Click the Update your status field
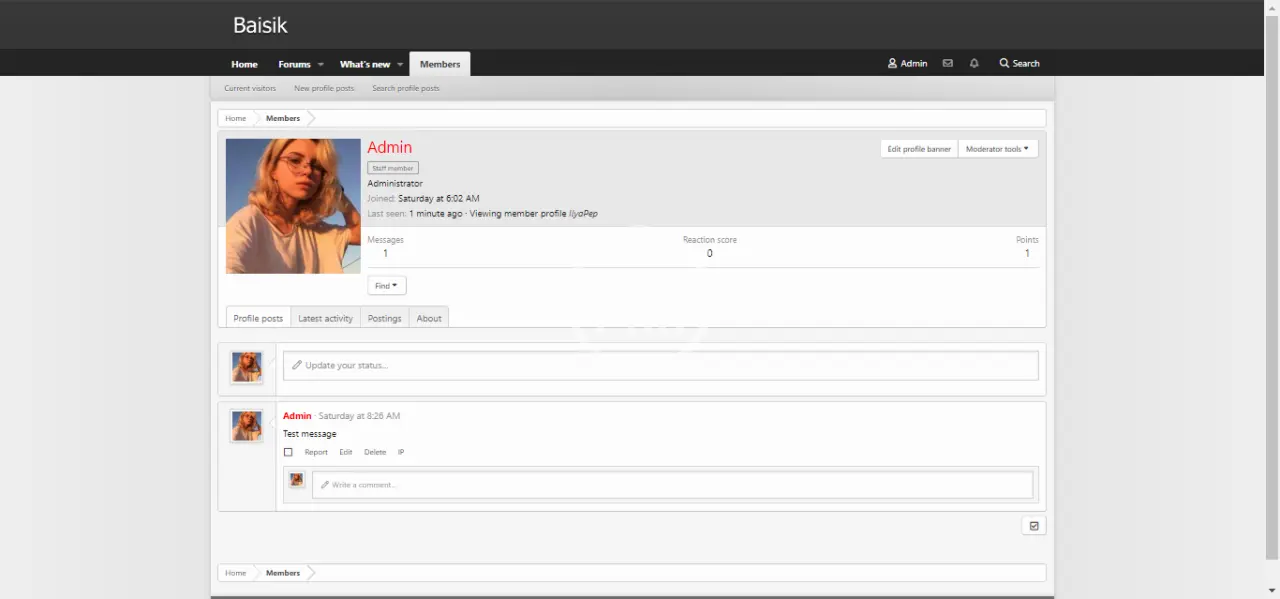The height and width of the screenshot is (599, 1280). [660, 365]
